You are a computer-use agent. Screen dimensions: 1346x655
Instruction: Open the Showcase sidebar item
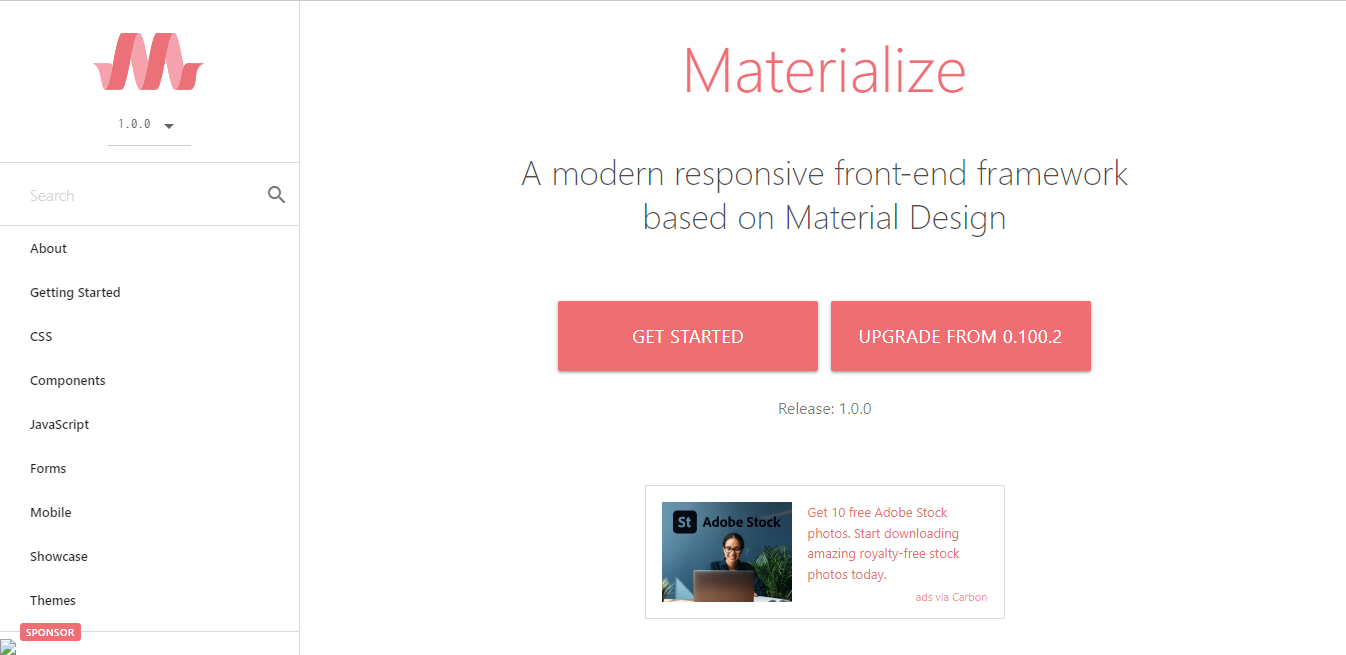149,556
